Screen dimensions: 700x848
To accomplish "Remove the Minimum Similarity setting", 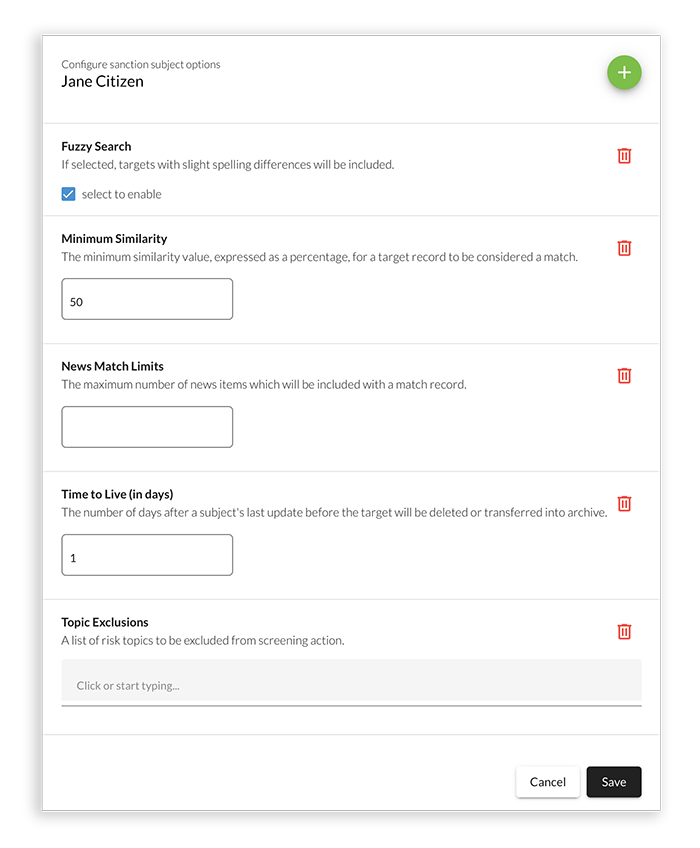I will 624,248.
